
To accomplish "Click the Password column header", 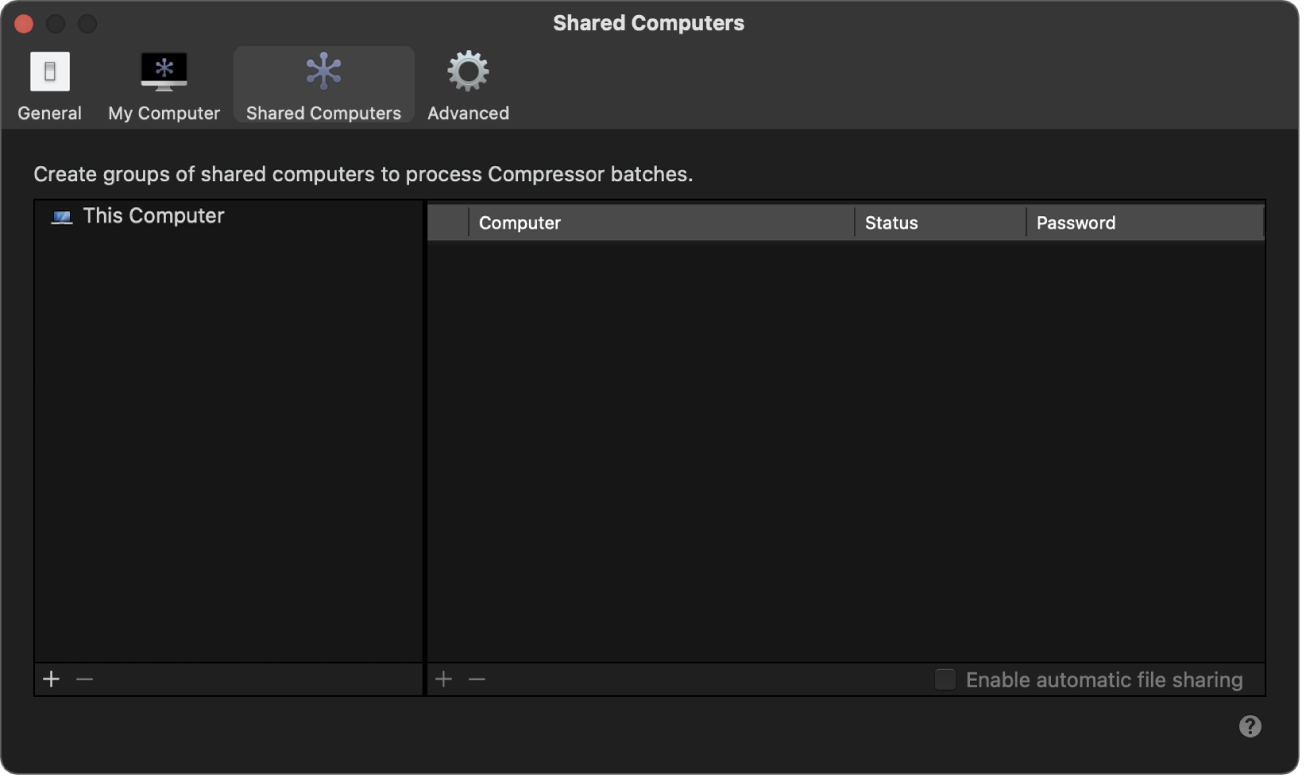I will coord(1076,222).
